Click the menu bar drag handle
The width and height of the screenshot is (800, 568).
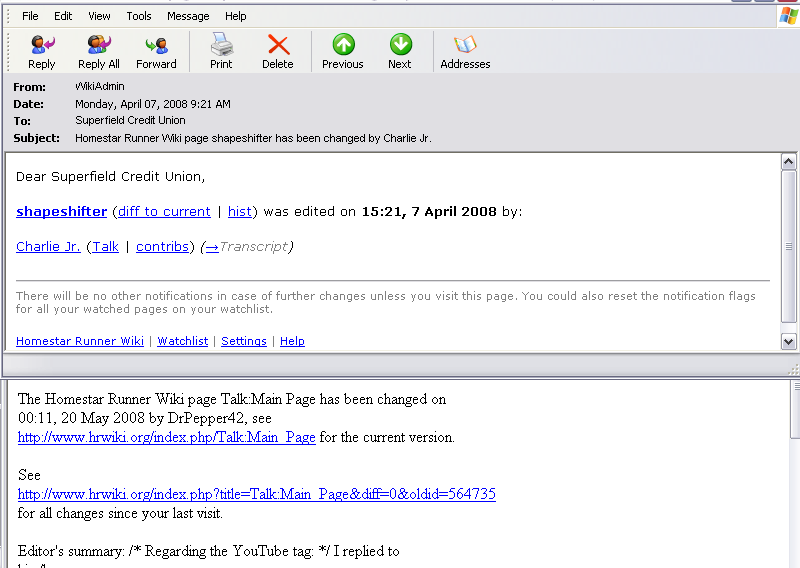coord(8,16)
